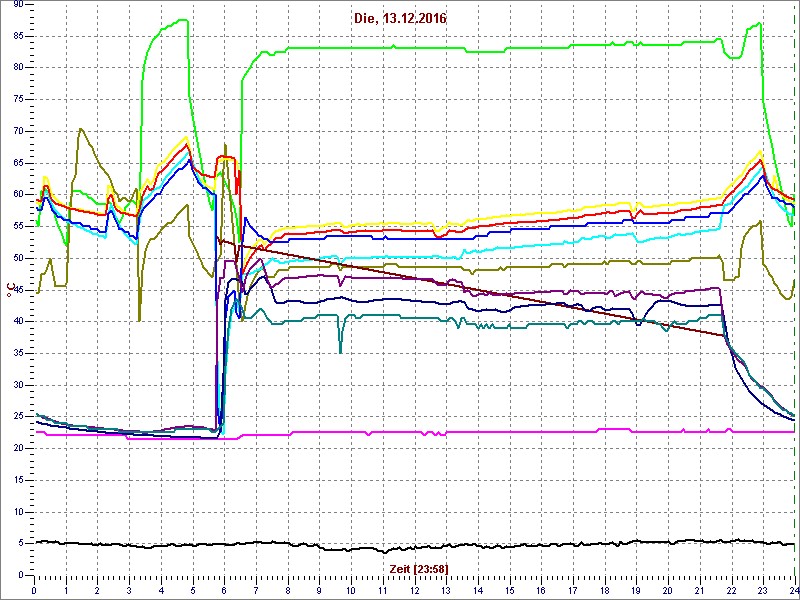
Task: Pick the 65 label on the temperature axis
Action: point(18,163)
